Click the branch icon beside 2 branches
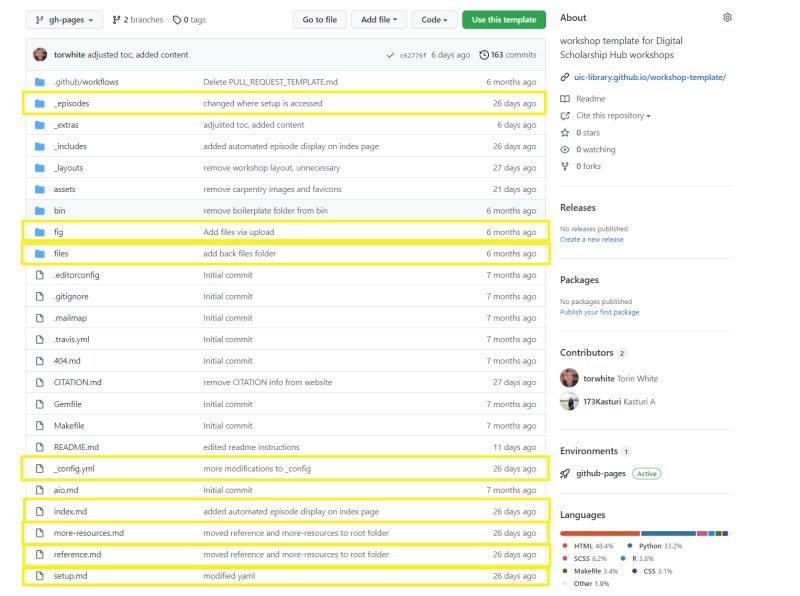Viewport: 800px width, 596px height. (x=117, y=20)
